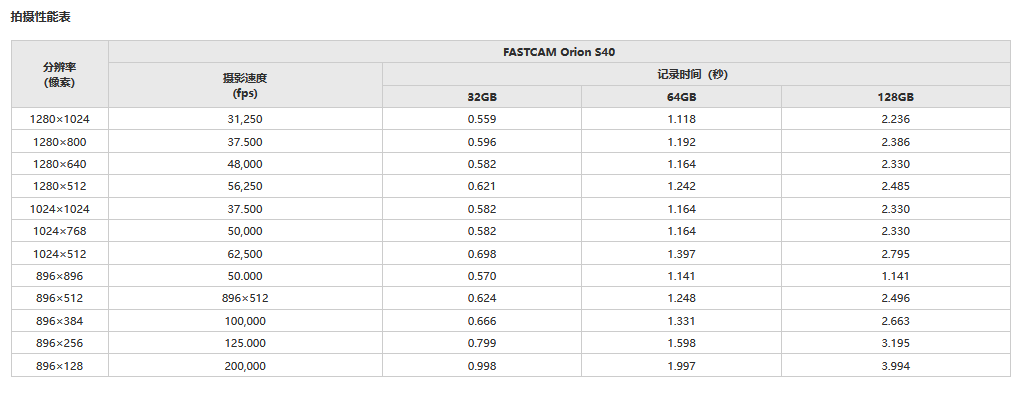Viewport: 1024px width, 412px height.
Task: Click 896×512 in the 摄影速度 column
Action: pos(245,298)
